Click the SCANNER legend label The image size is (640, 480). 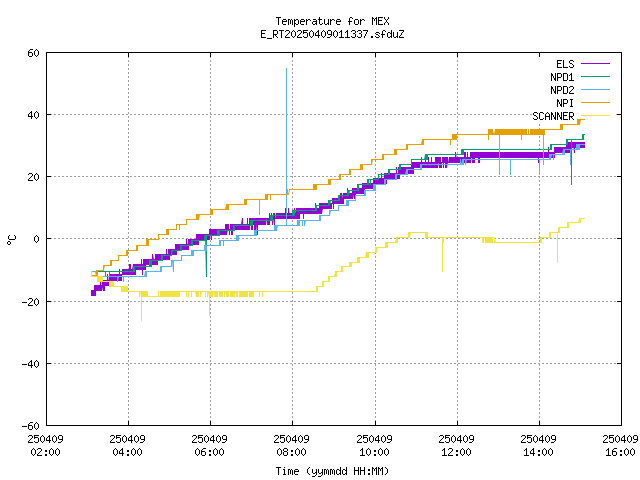tap(553, 116)
